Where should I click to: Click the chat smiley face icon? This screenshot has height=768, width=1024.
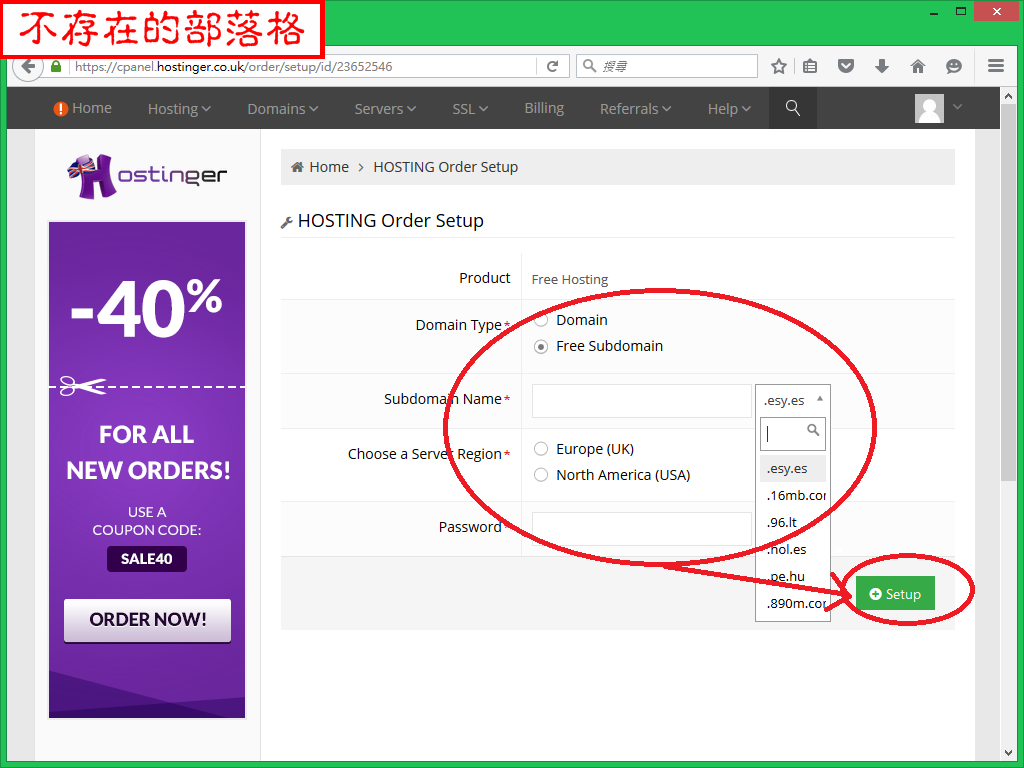953,66
